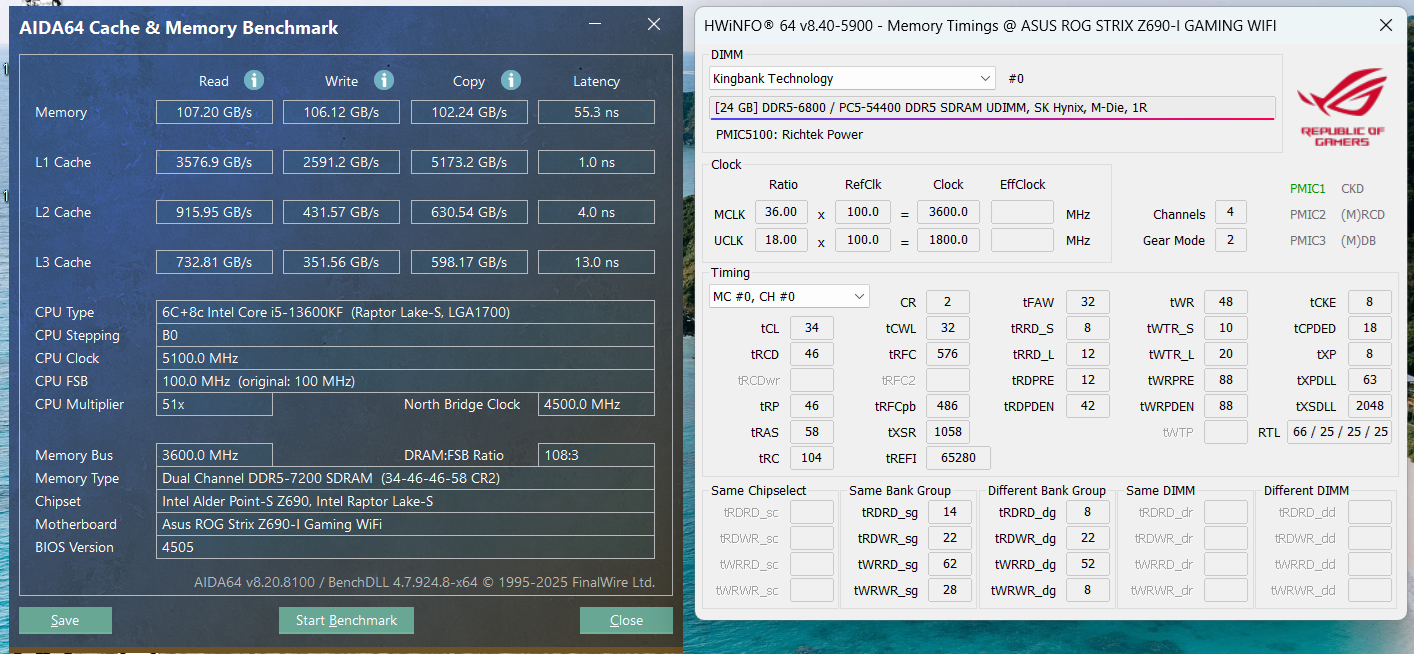The image size is (1414, 654).
Task: Click North Bridge Clock value 4500.0 MHz
Action: tap(596, 404)
